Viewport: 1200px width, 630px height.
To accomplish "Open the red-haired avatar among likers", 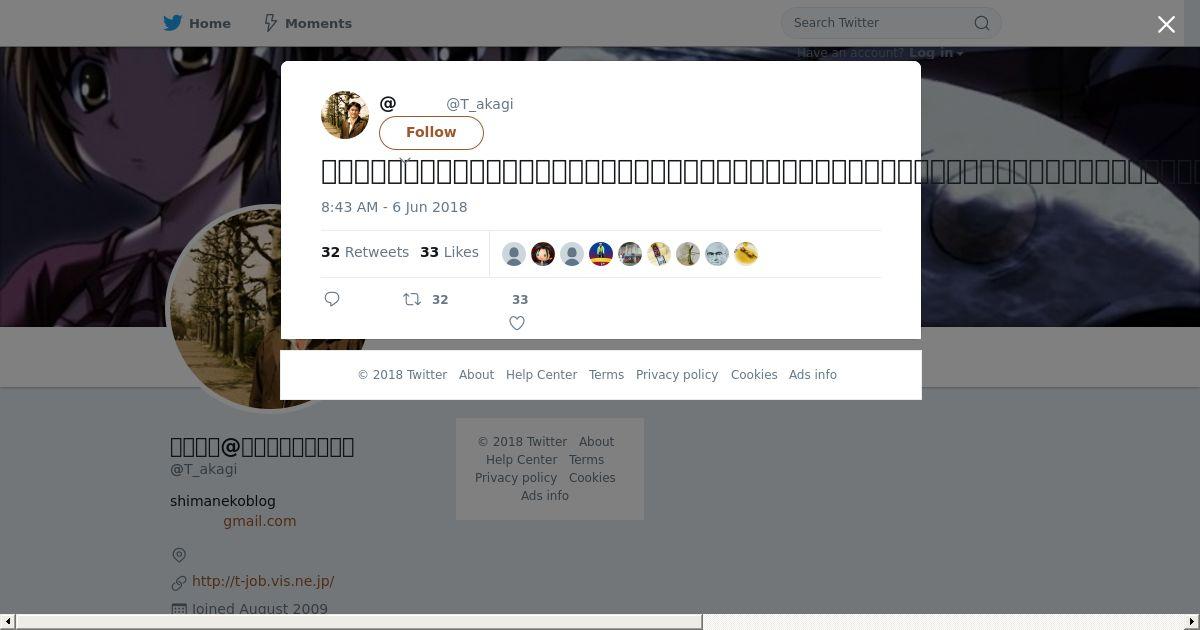I will click(x=543, y=254).
